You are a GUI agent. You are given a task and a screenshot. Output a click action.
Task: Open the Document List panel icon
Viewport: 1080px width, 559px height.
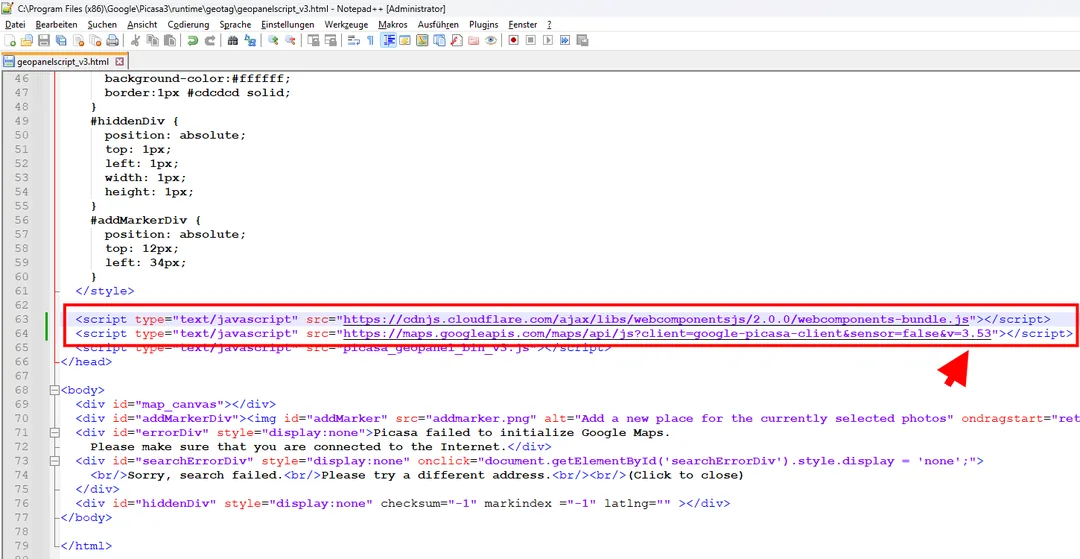pos(439,41)
